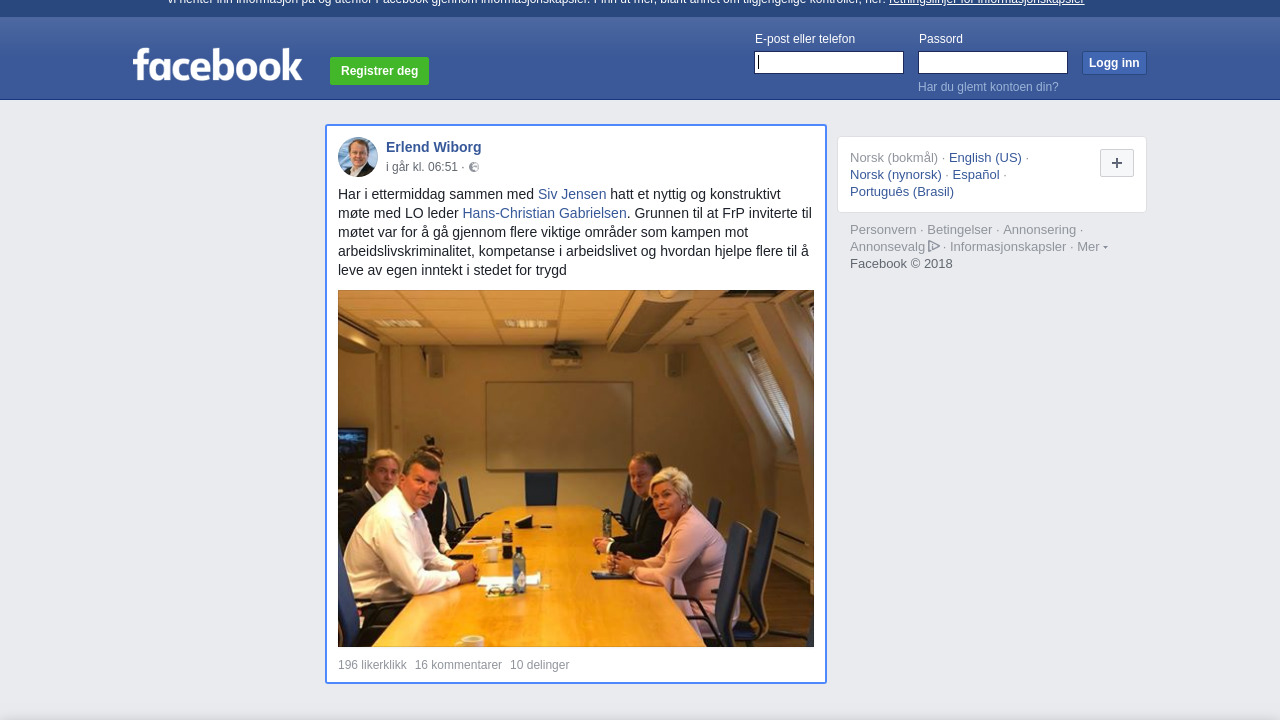Focus the Passord input field

pyautogui.click(x=993, y=63)
